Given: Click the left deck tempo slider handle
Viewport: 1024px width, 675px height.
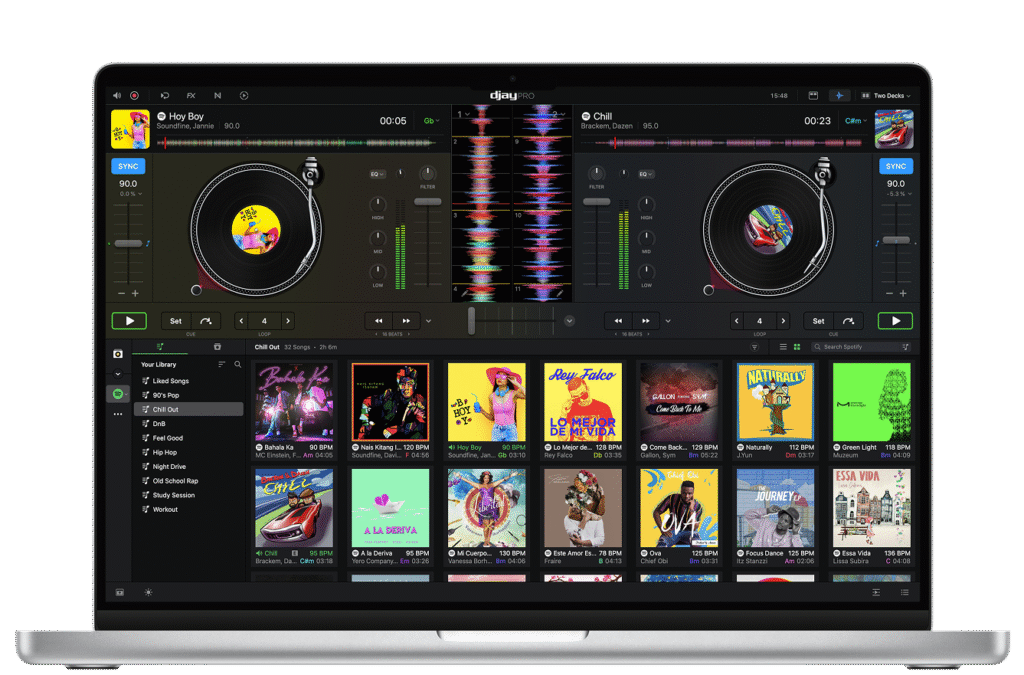Looking at the screenshot, I should click(x=128, y=243).
